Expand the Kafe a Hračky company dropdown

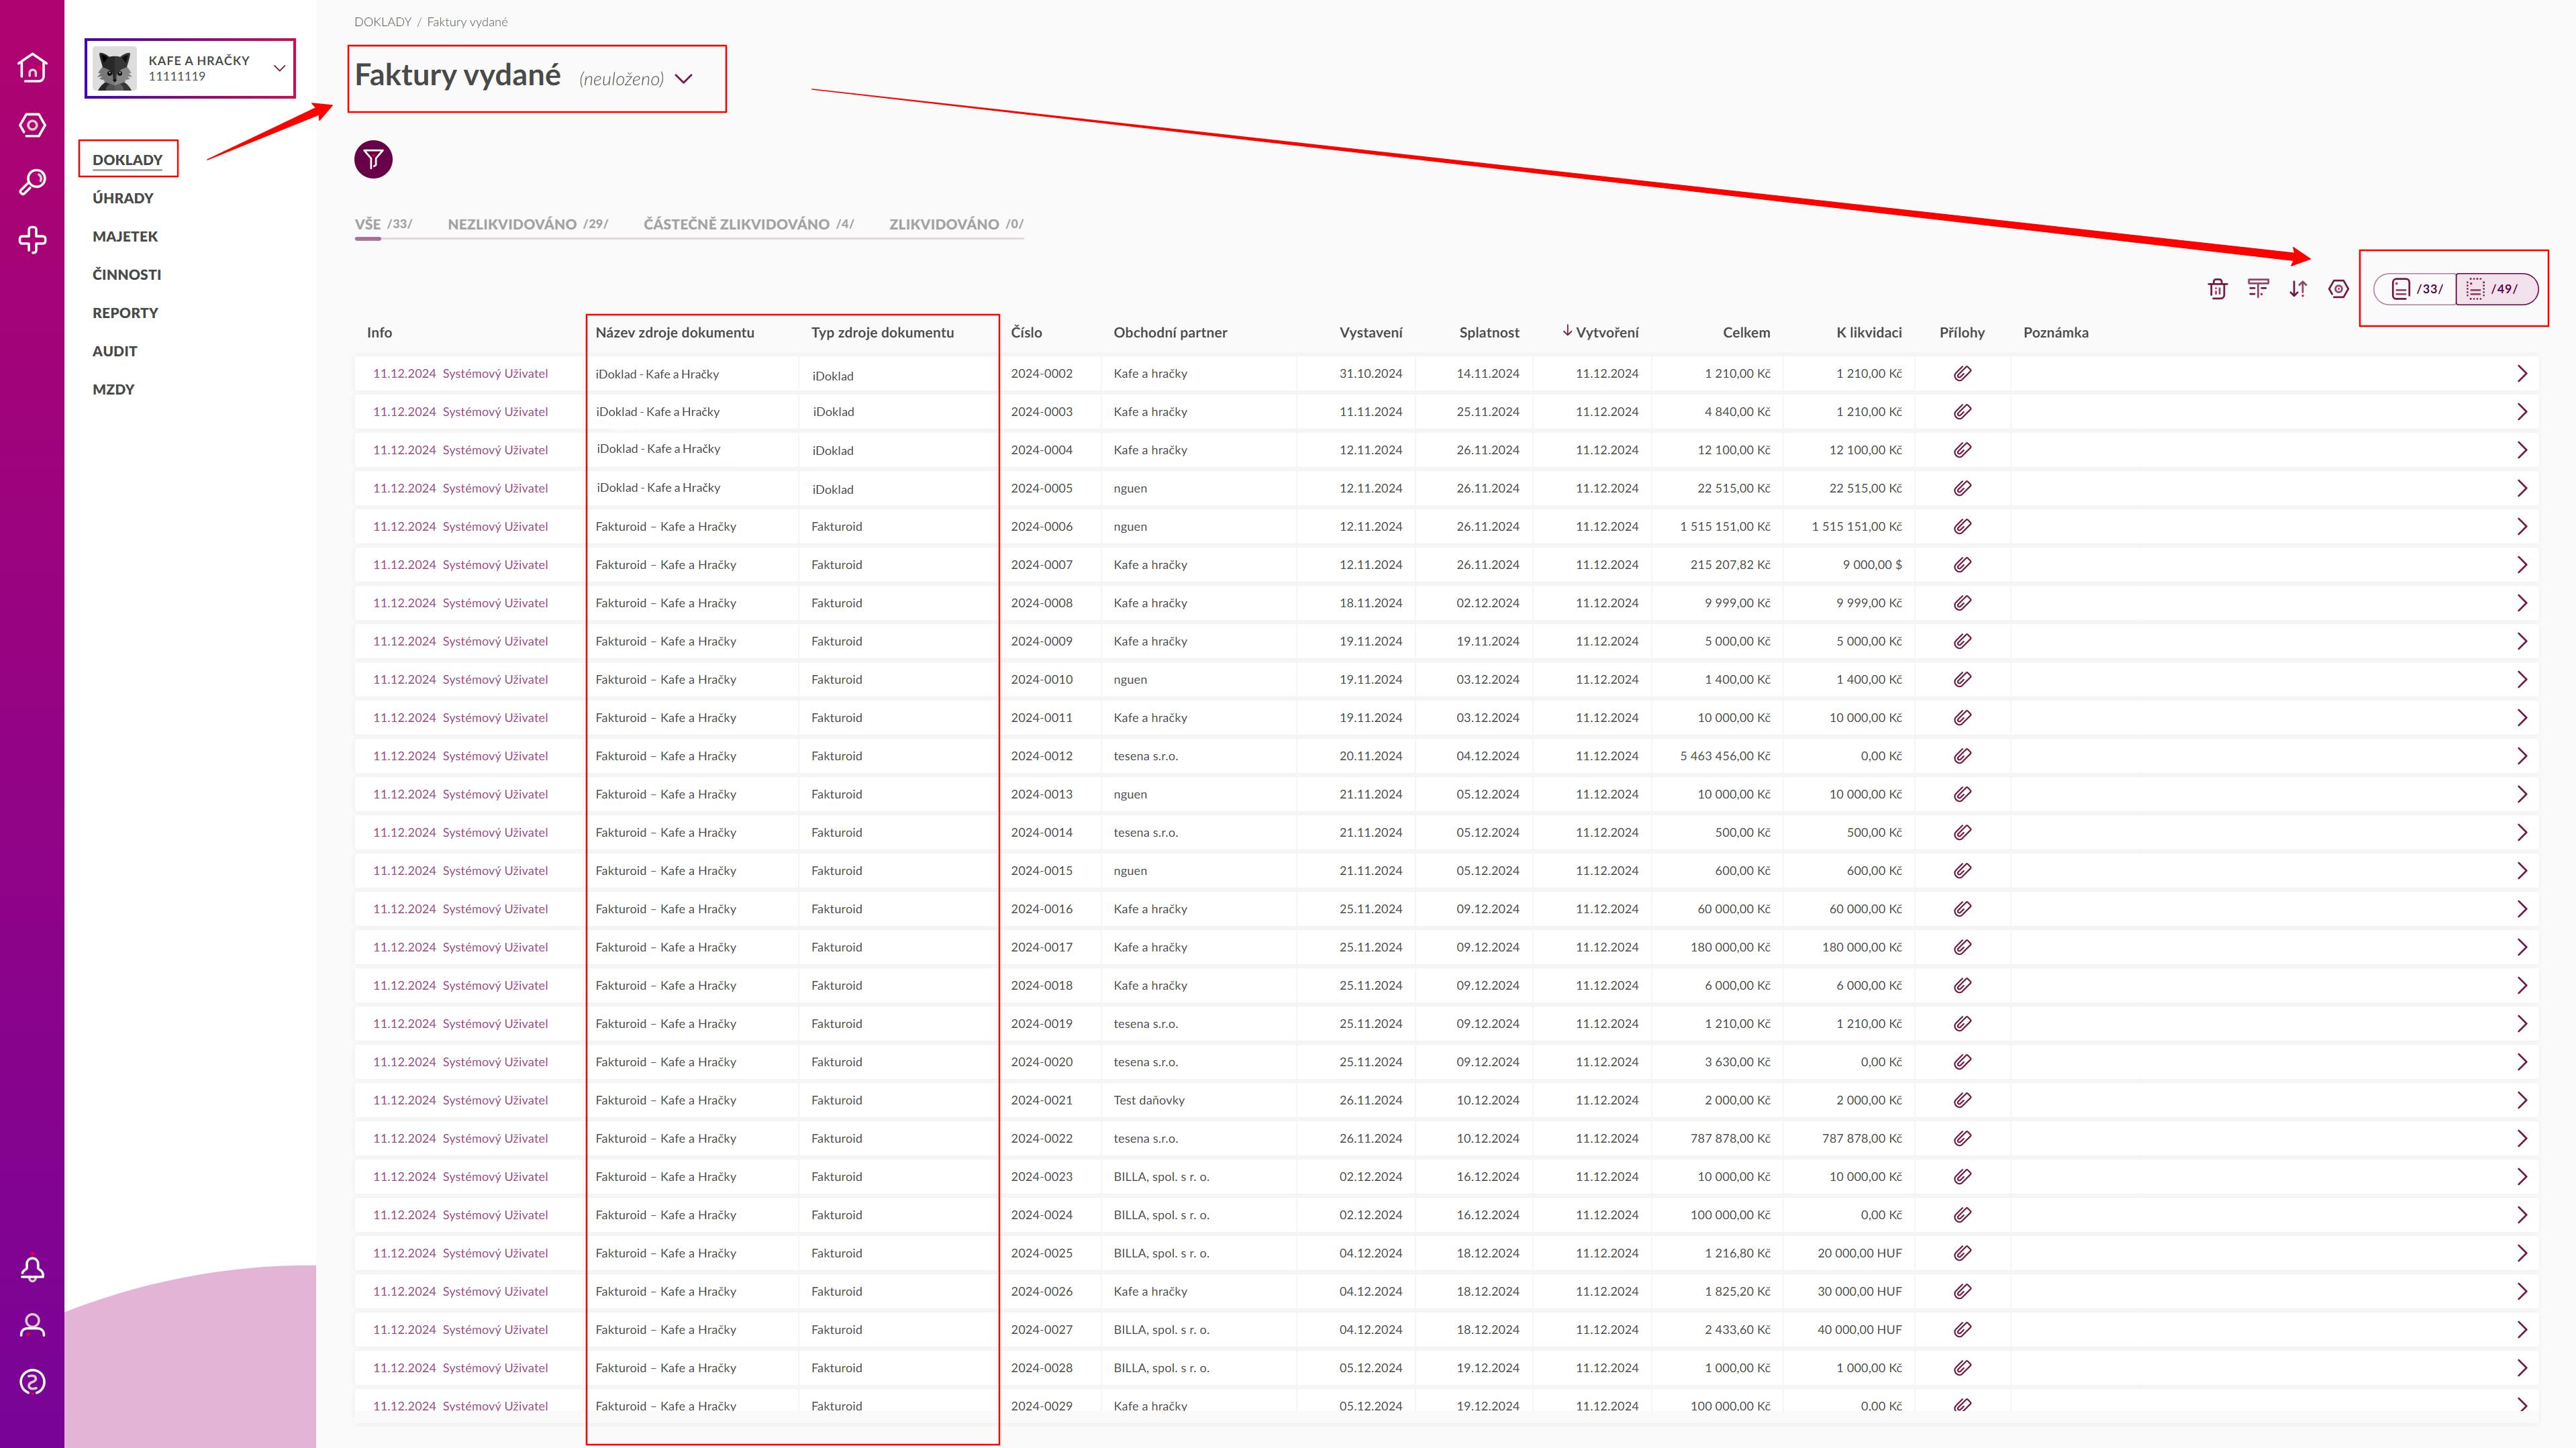click(x=280, y=68)
